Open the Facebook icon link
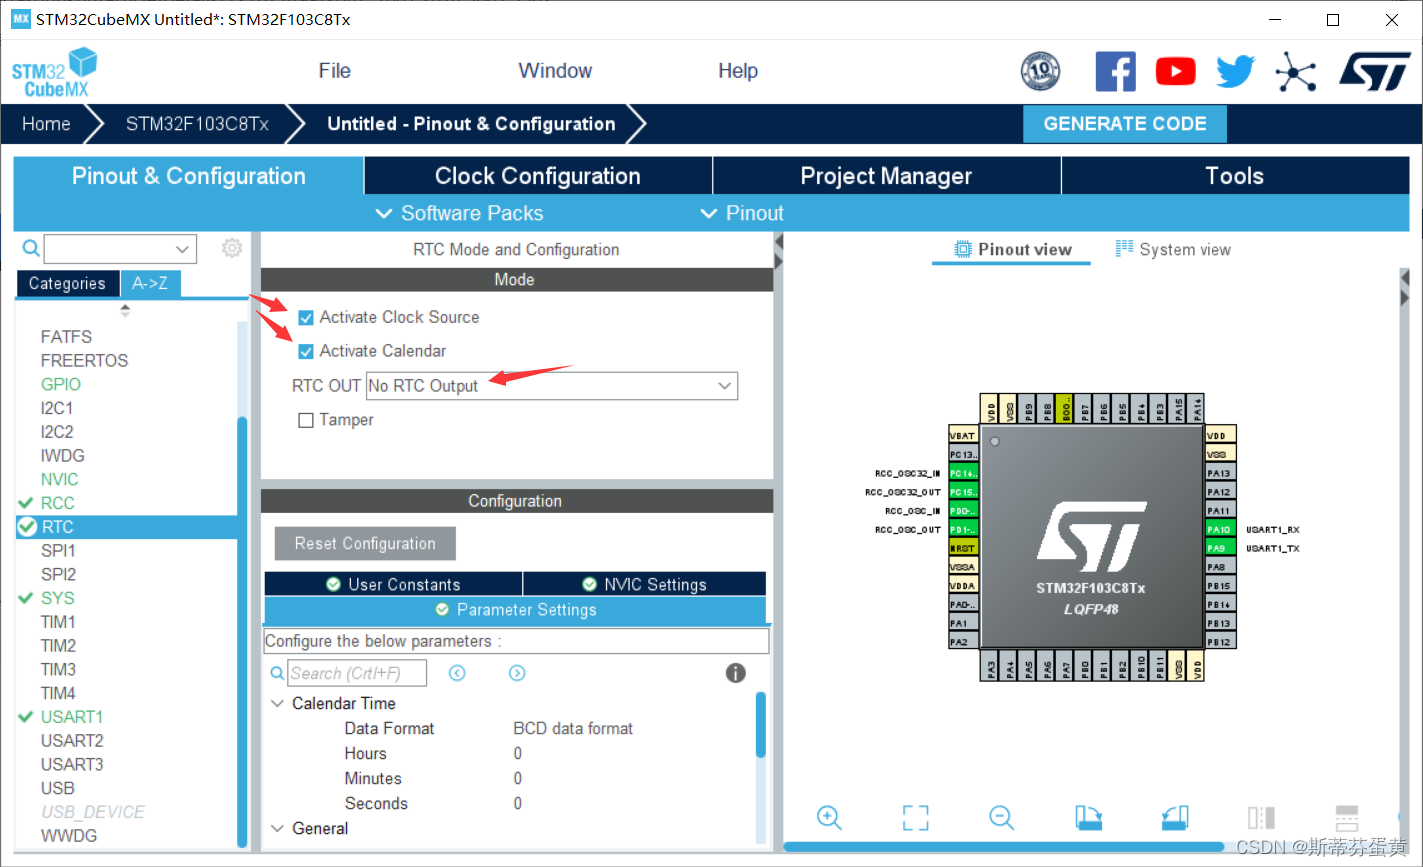1423x867 pixels. pos(1115,71)
